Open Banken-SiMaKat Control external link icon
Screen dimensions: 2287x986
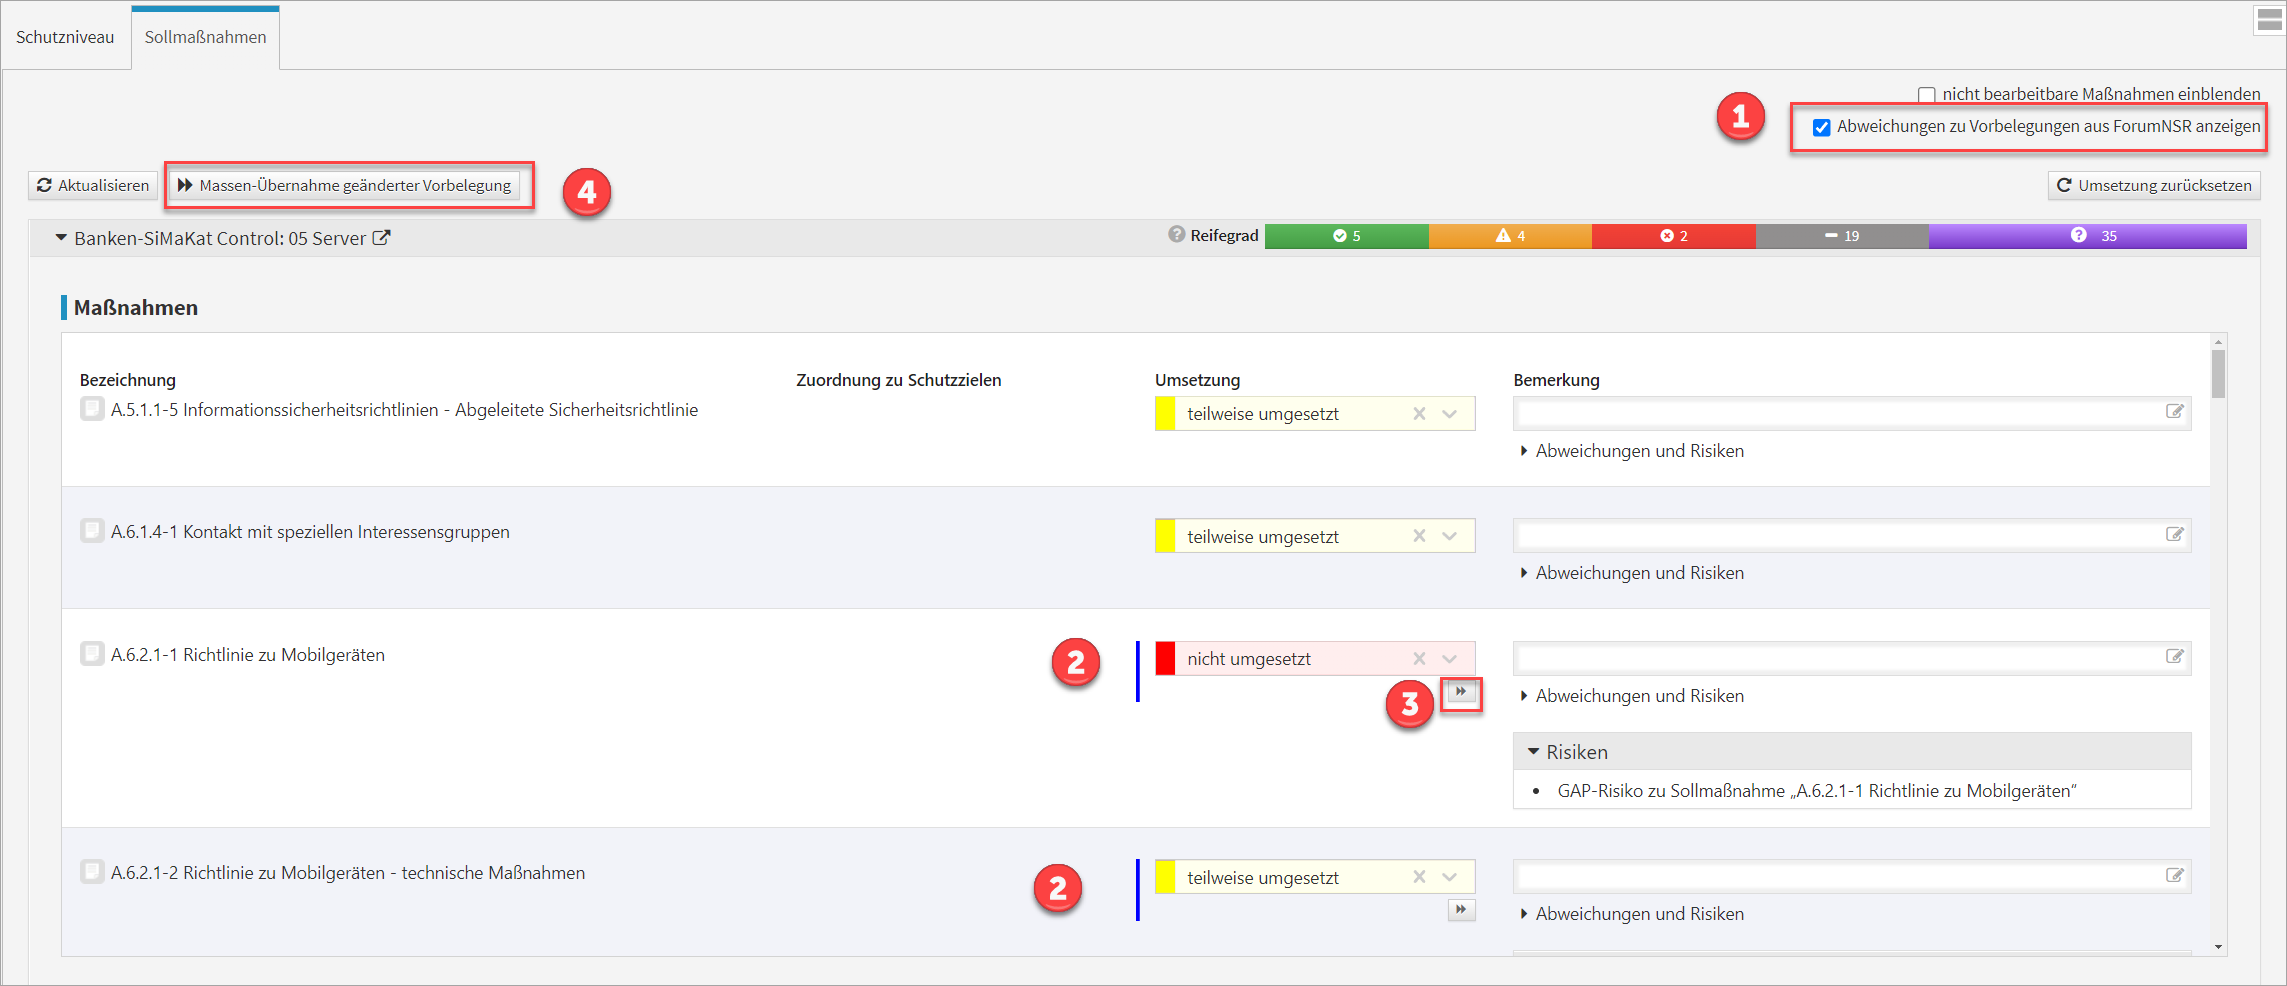(x=381, y=238)
